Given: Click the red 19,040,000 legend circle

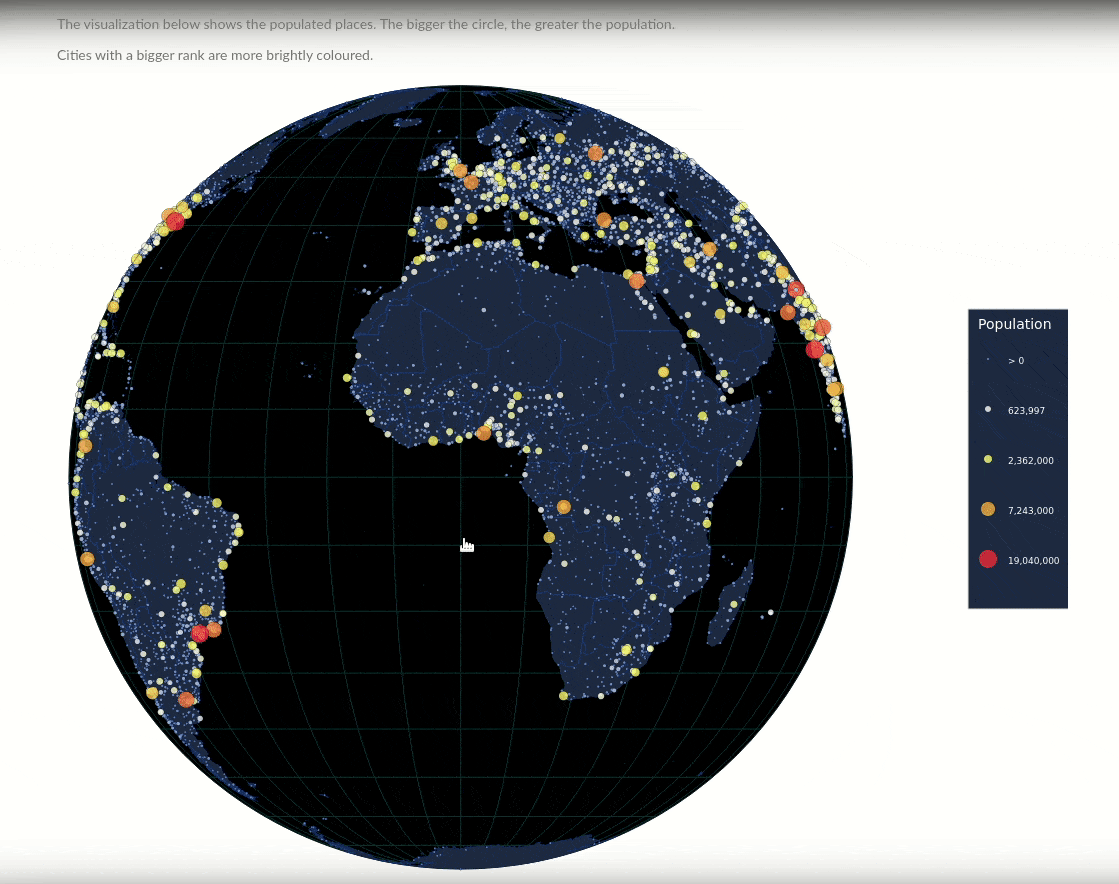Looking at the screenshot, I should tap(988, 559).
